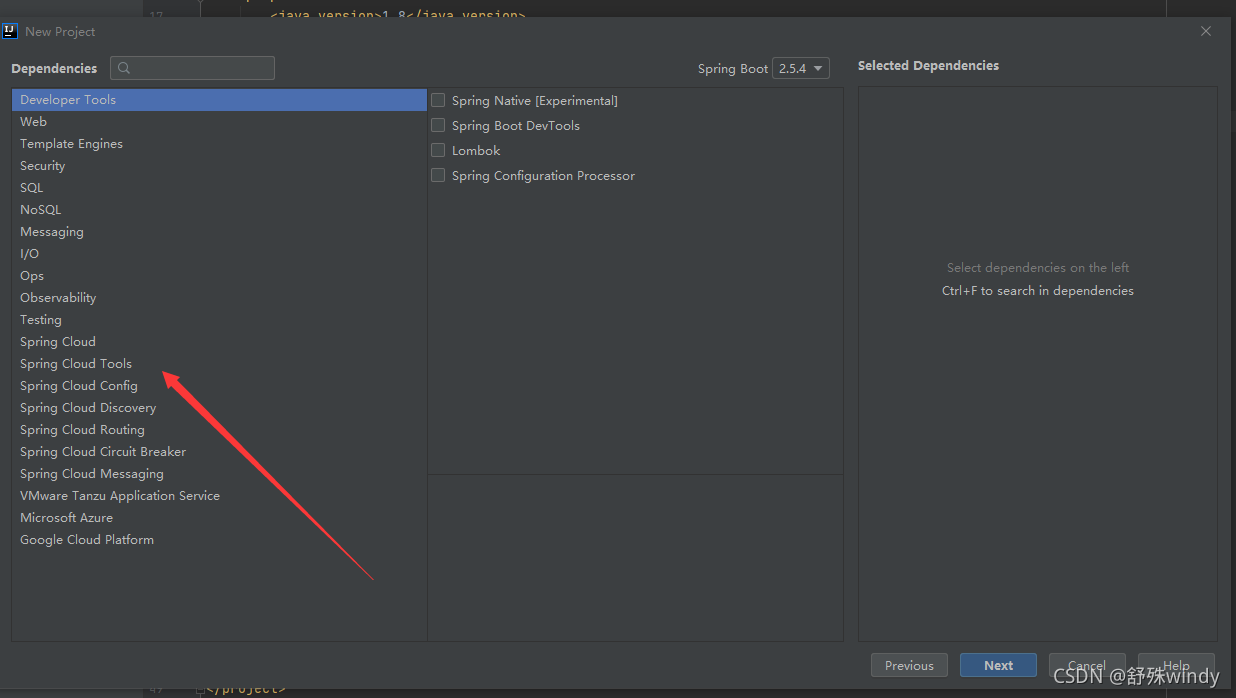The height and width of the screenshot is (698, 1236).
Task: Enable Spring Native [Experimental] checkbox
Action: click(x=438, y=100)
